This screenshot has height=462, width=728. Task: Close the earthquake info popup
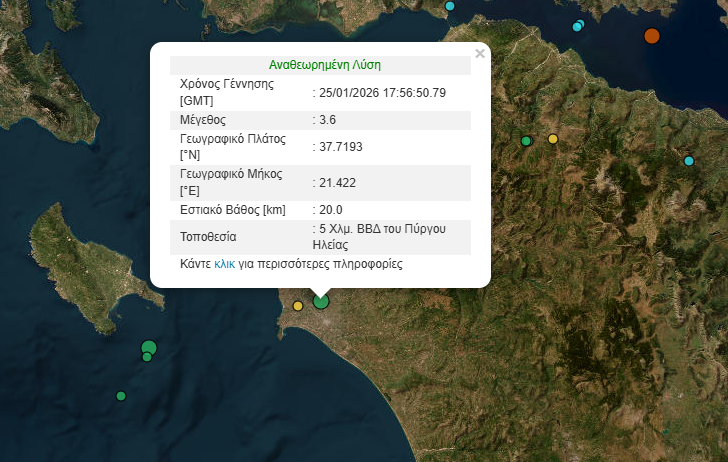click(480, 54)
